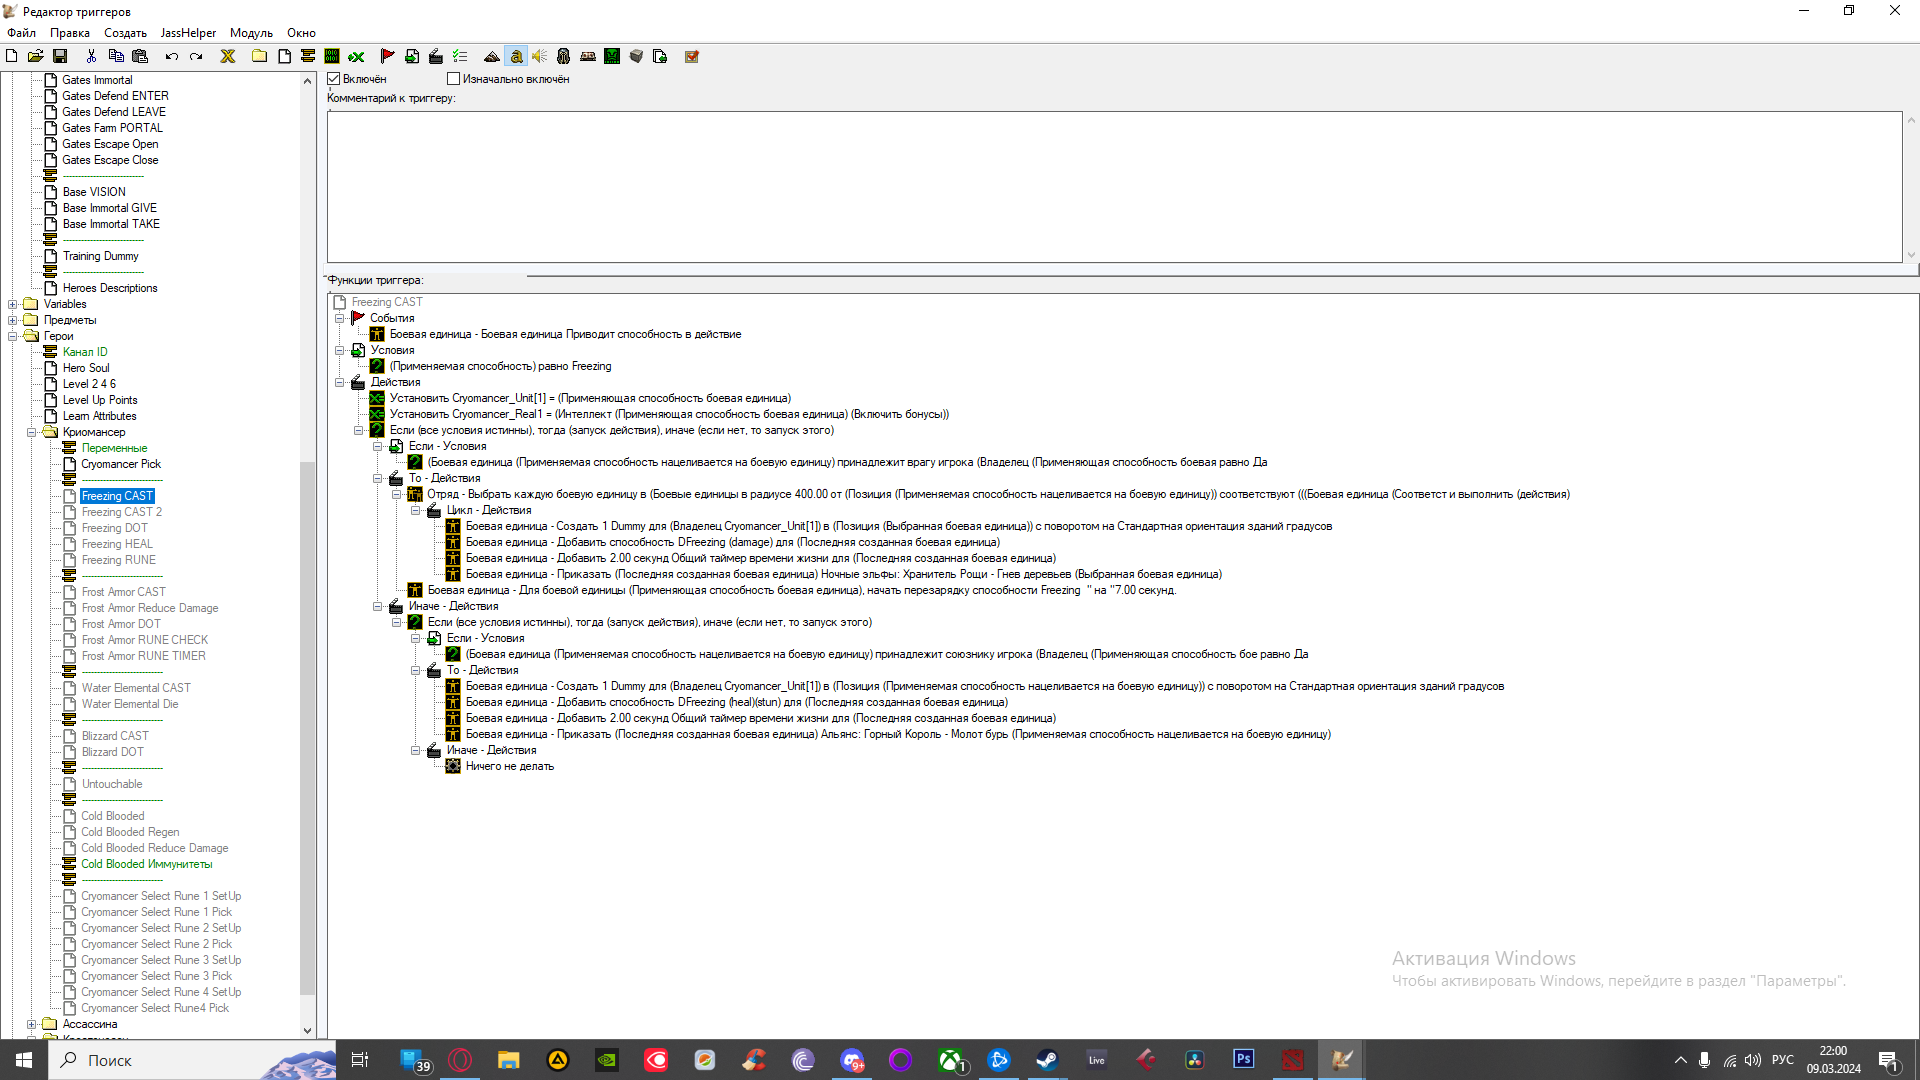Toggle the Изначально включён checkbox
This screenshot has width=1920, height=1080.
(x=454, y=79)
